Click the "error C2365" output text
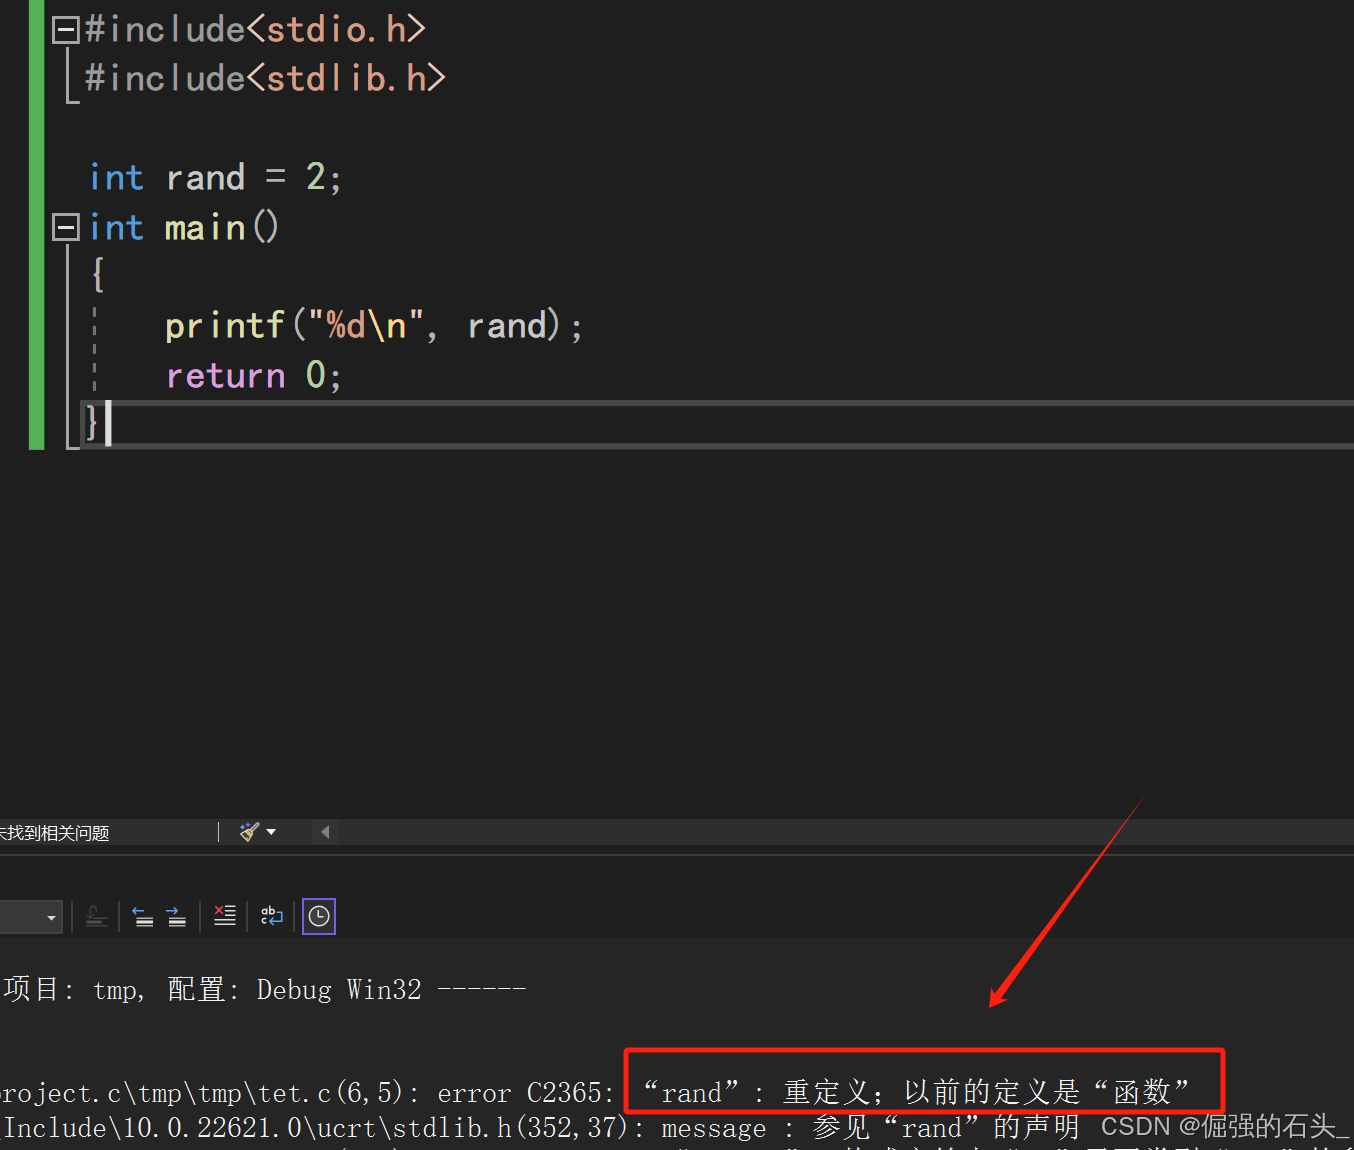Screen dimensions: 1354x1150 click(x=526, y=1093)
